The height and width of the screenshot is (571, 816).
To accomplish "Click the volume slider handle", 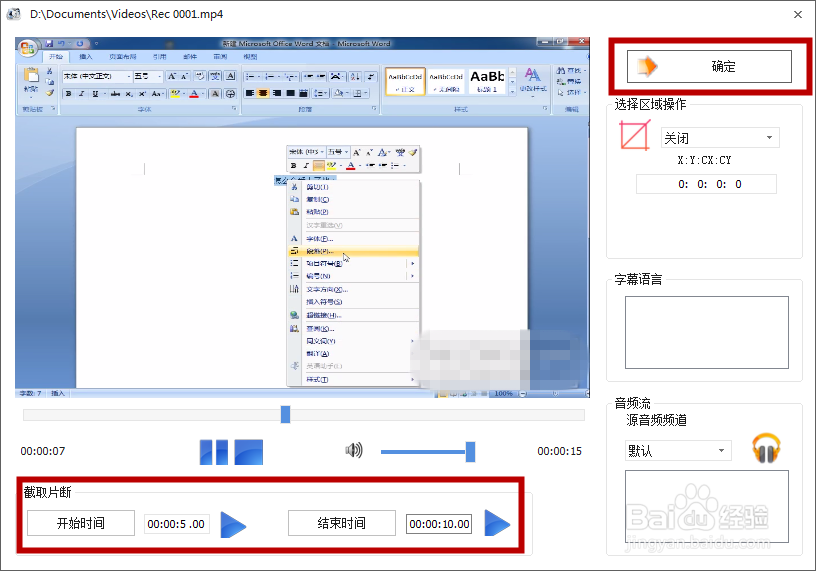I will (470, 452).
